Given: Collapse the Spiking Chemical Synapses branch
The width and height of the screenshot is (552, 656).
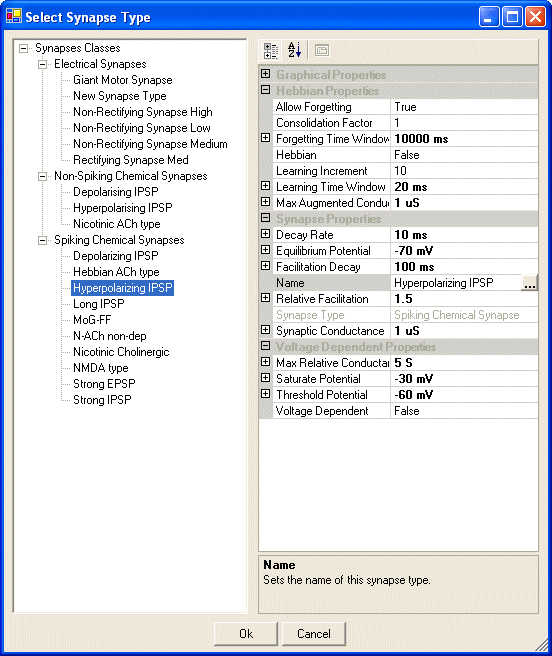Looking at the screenshot, I should click(x=42, y=241).
